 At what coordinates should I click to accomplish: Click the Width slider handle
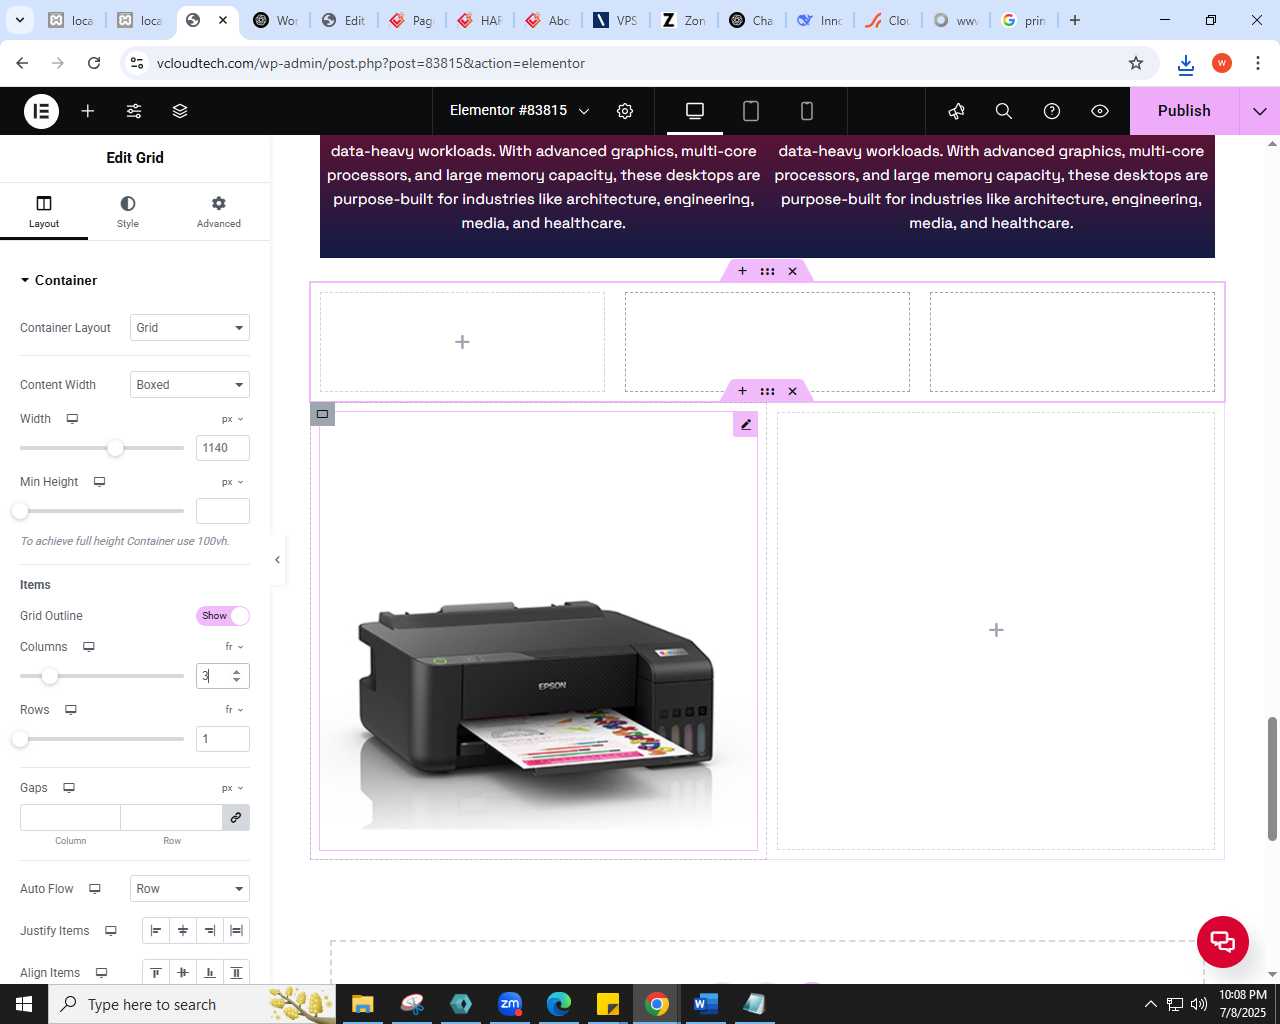coord(116,448)
